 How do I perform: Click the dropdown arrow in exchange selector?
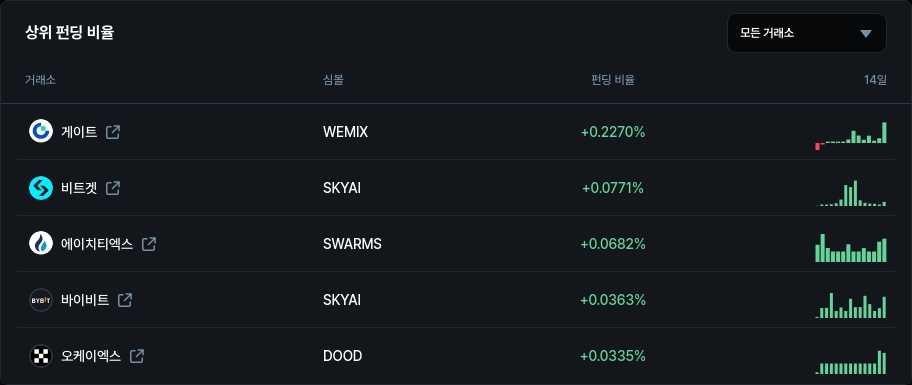(x=866, y=33)
